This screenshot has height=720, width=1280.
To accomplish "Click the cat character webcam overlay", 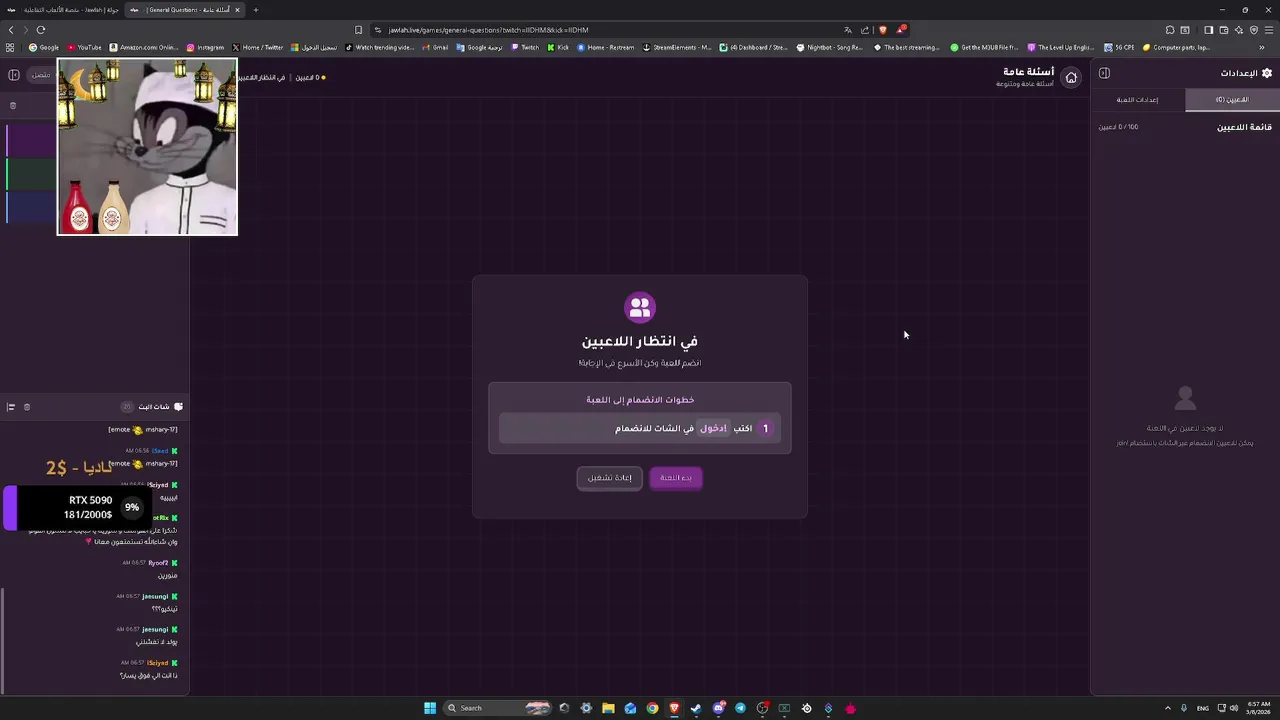I will (147, 146).
